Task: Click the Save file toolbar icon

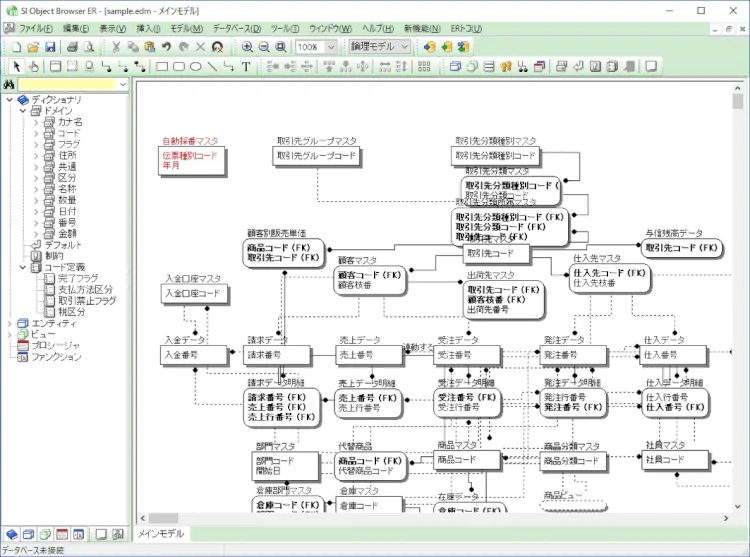Action: tap(49, 47)
